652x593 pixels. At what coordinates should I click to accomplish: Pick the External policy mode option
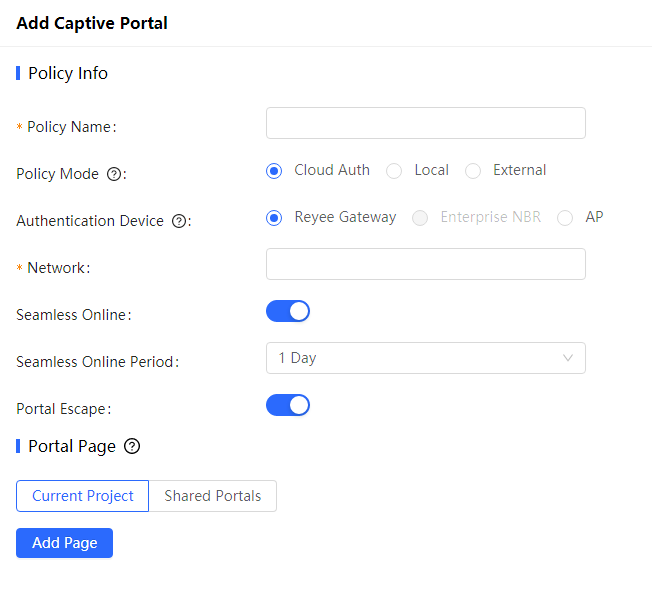[473, 171]
